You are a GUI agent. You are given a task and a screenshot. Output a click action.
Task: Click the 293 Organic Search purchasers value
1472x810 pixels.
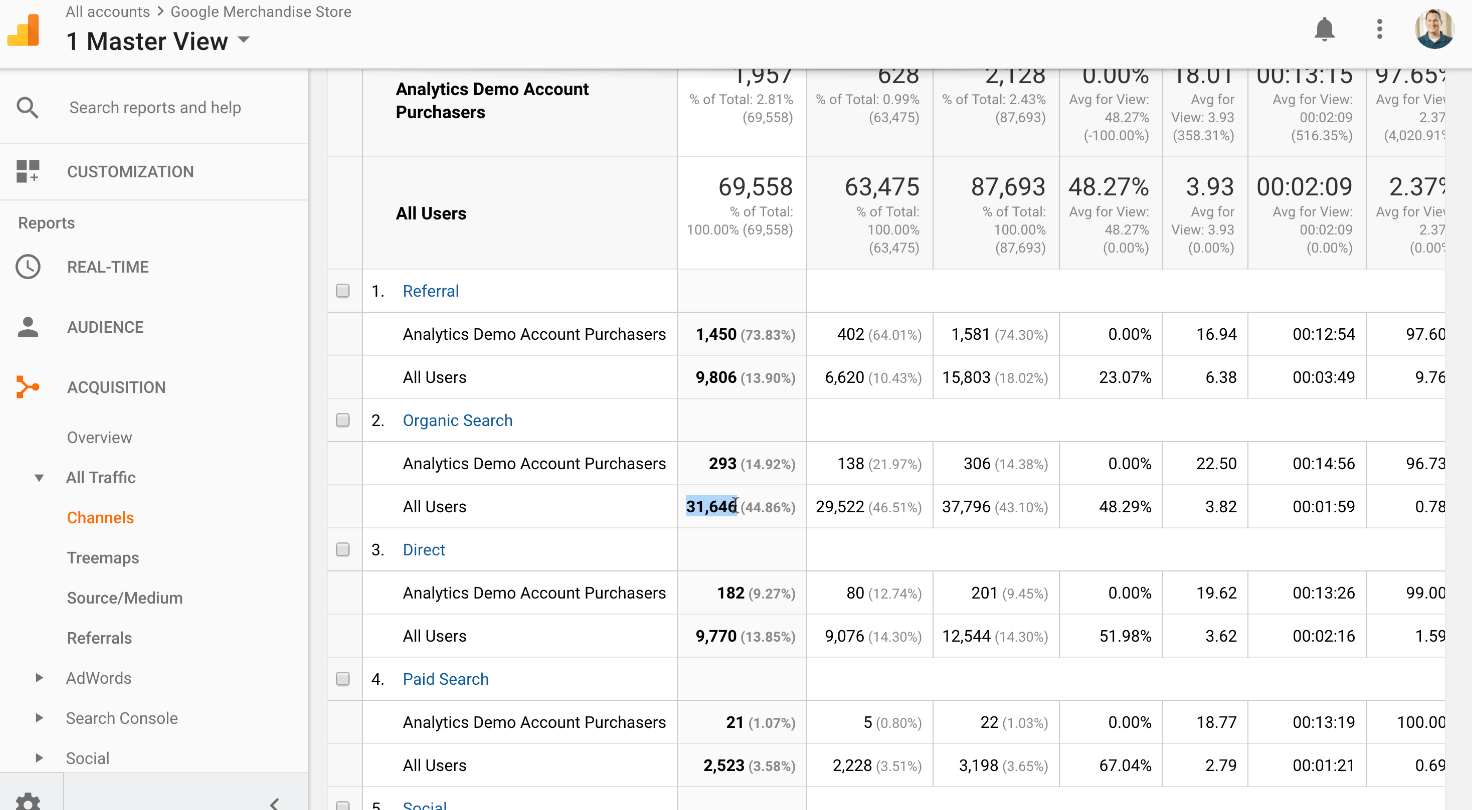point(723,464)
